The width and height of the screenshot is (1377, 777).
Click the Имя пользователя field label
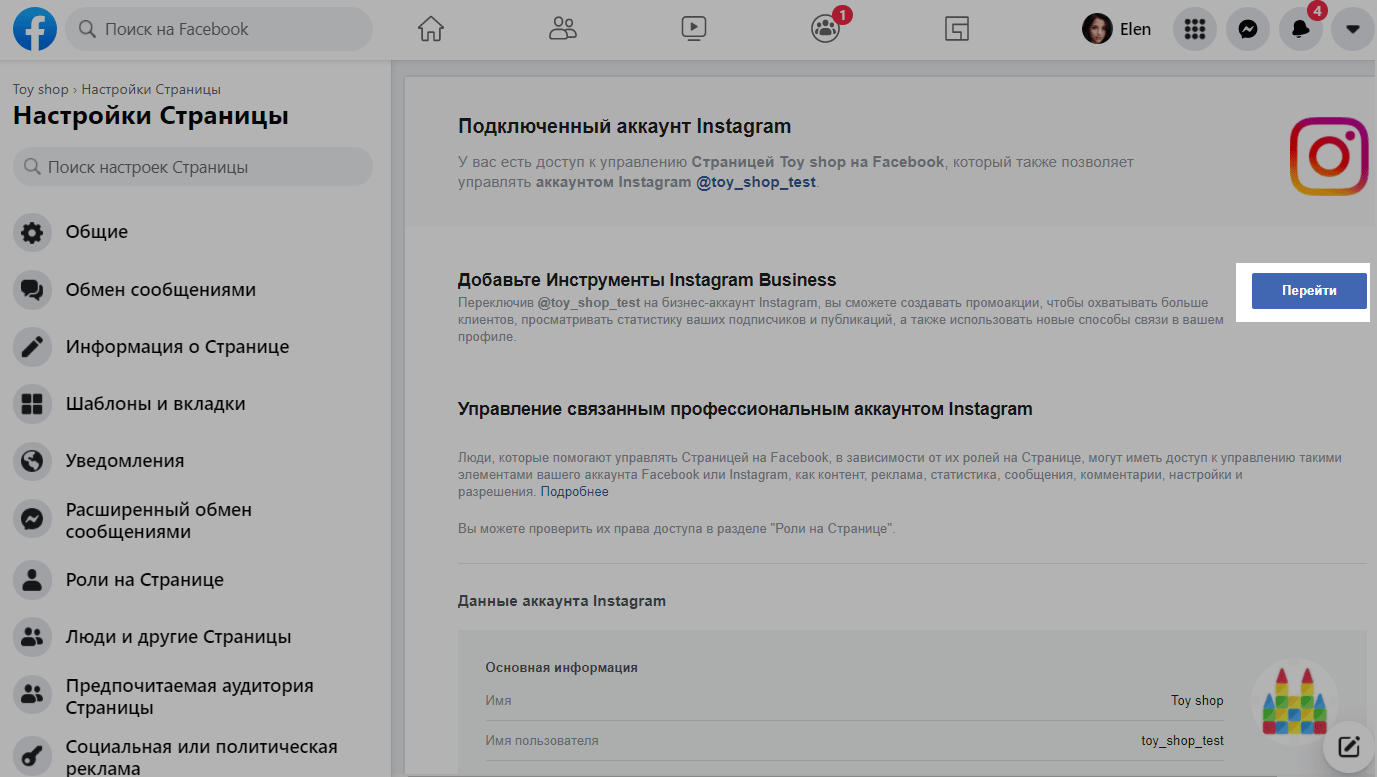[542, 741]
